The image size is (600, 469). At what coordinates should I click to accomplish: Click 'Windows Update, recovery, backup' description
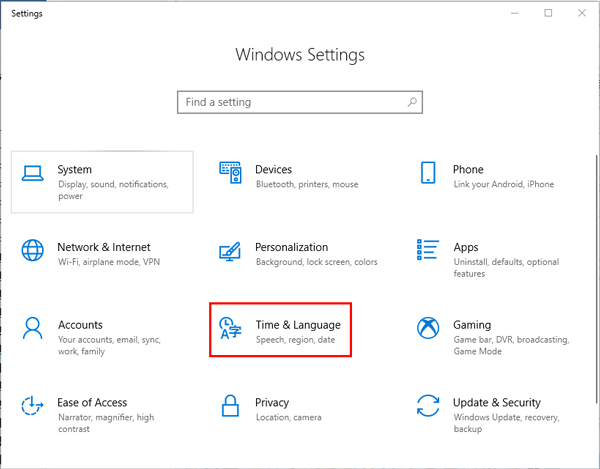[506, 423]
